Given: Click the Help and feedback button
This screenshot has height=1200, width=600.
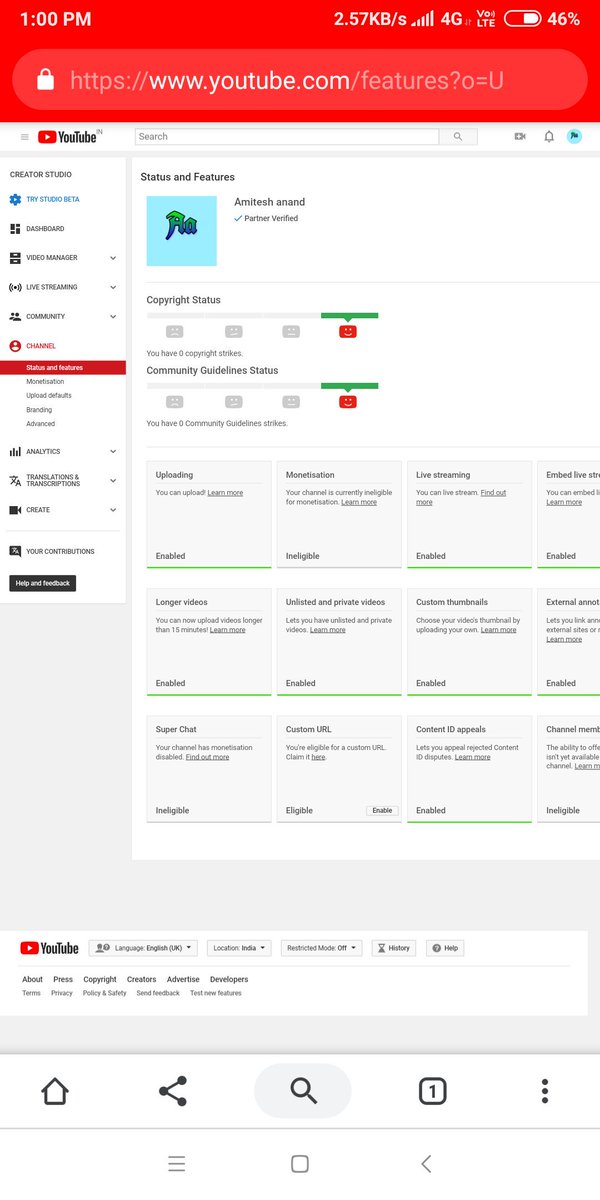Looking at the screenshot, I should pyautogui.click(x=43, y=583).
